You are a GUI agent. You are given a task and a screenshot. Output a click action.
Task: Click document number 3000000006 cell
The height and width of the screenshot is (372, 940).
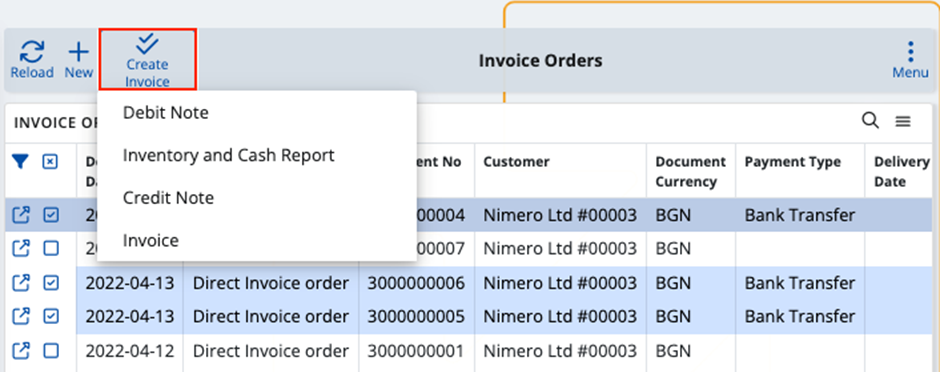click(x=417, y=283)
